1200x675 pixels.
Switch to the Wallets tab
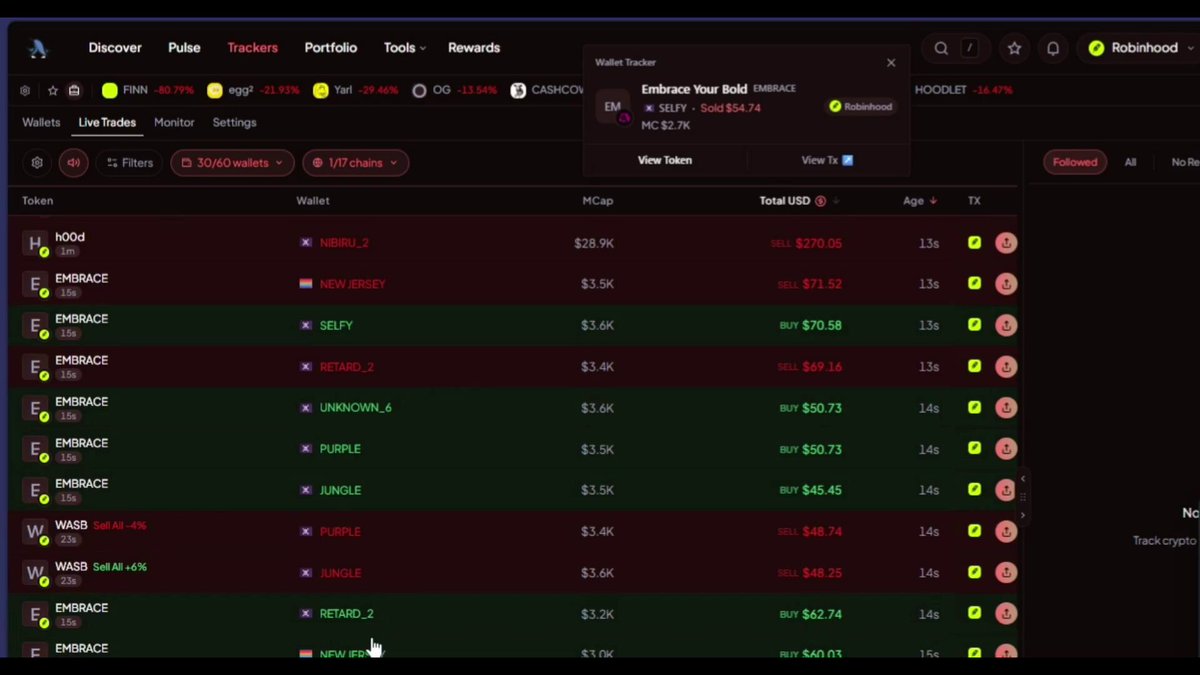[x=41, y=123]
